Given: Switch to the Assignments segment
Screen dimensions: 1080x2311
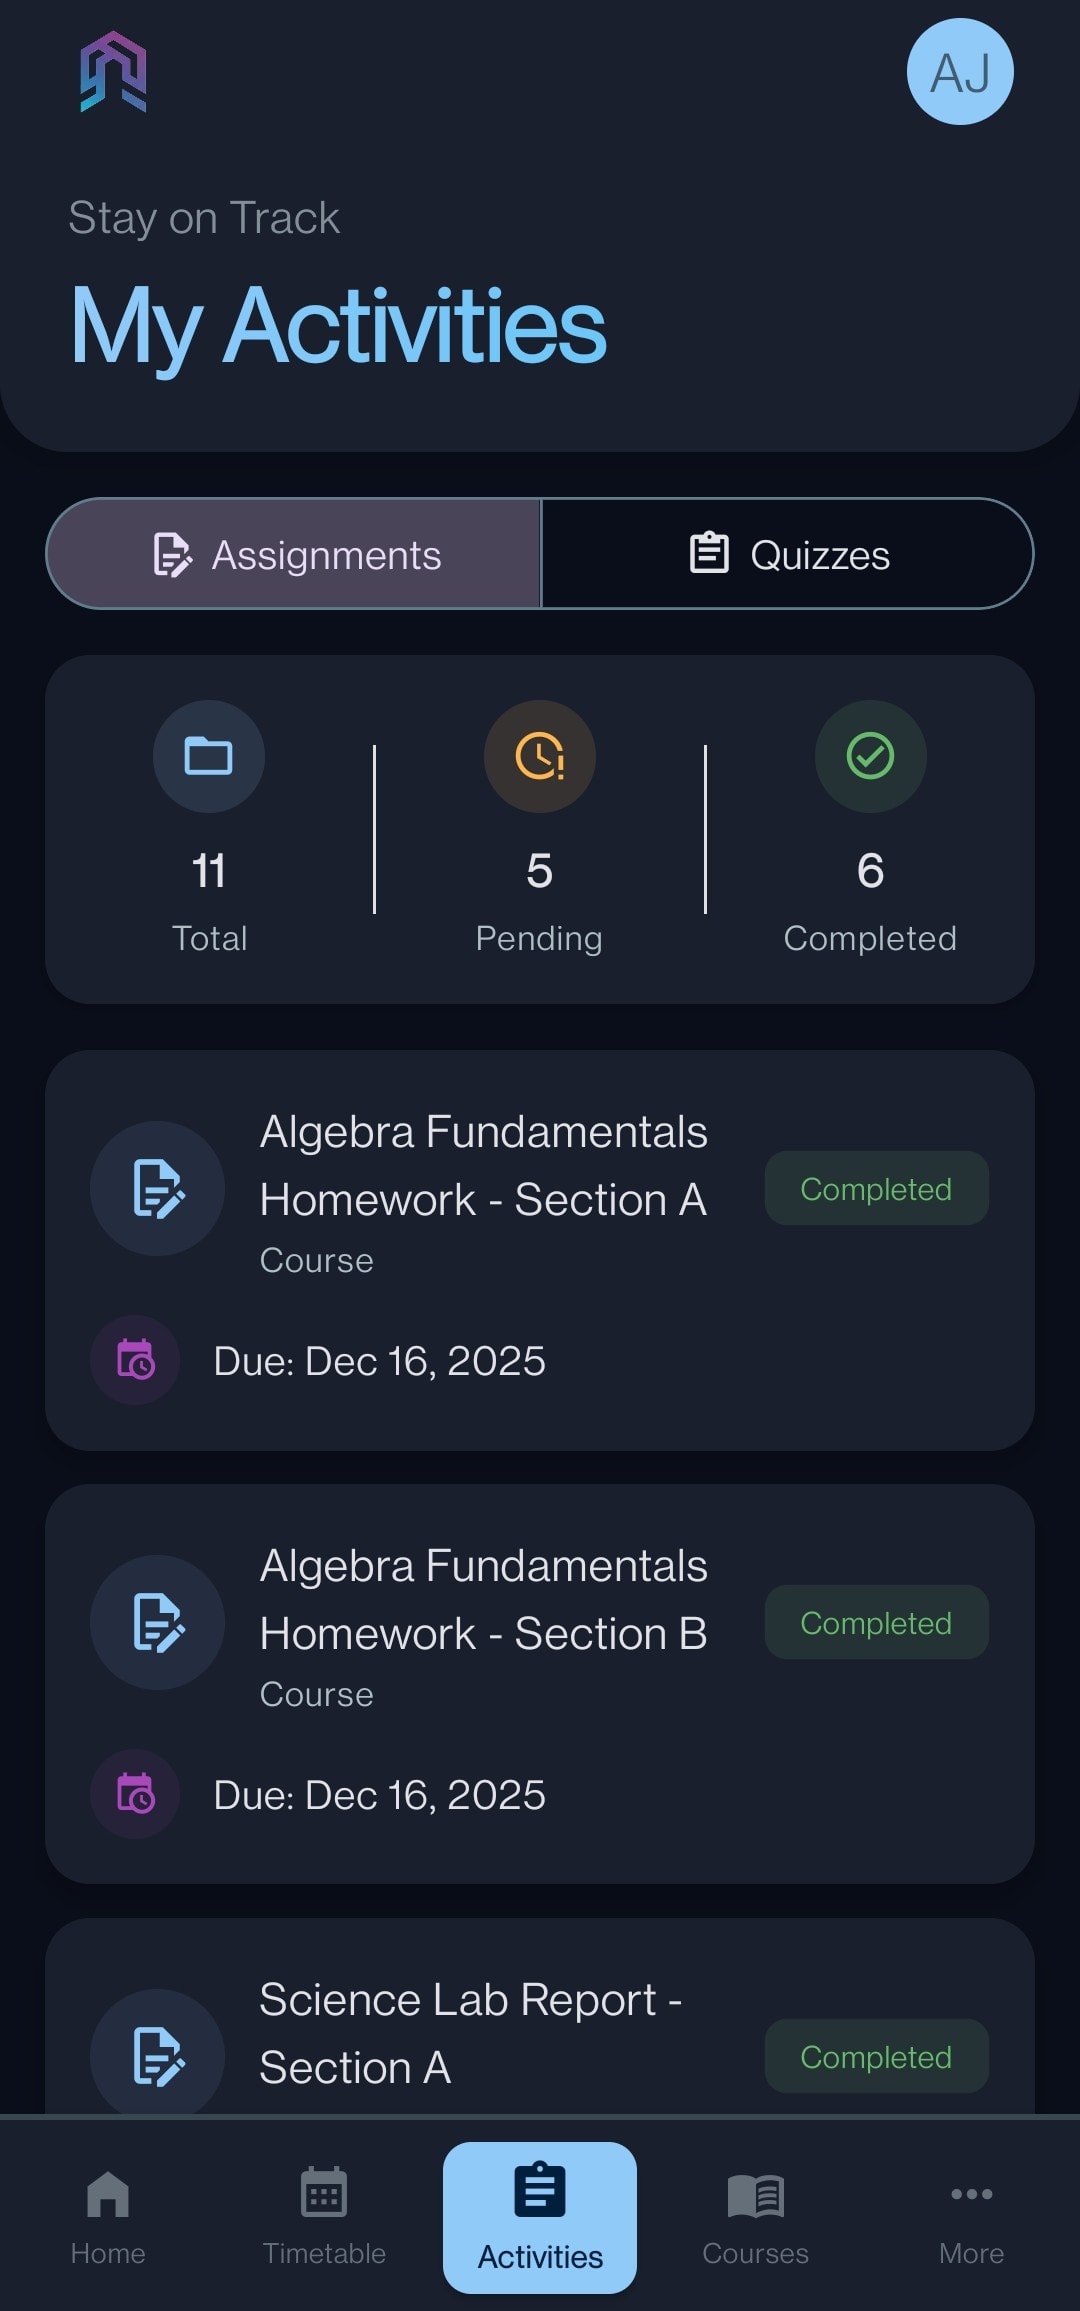Looking at the screenshot, I should (294, 554).
